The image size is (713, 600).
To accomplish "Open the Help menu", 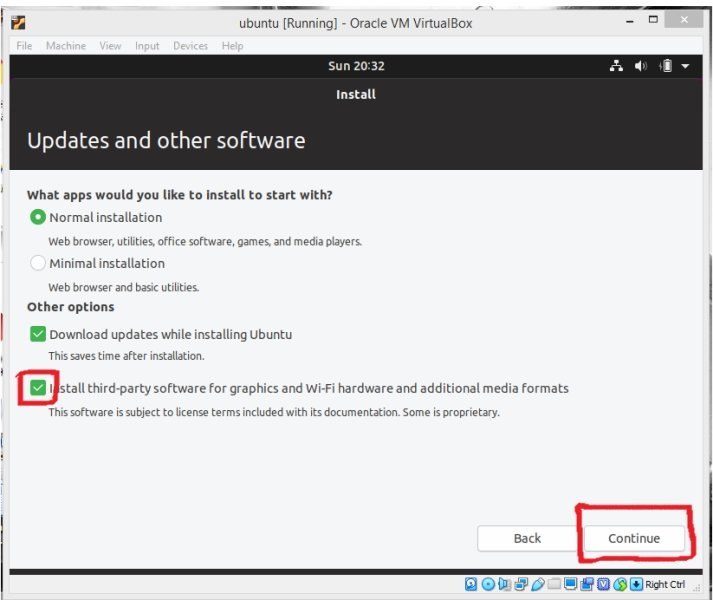I will [232, 46].
